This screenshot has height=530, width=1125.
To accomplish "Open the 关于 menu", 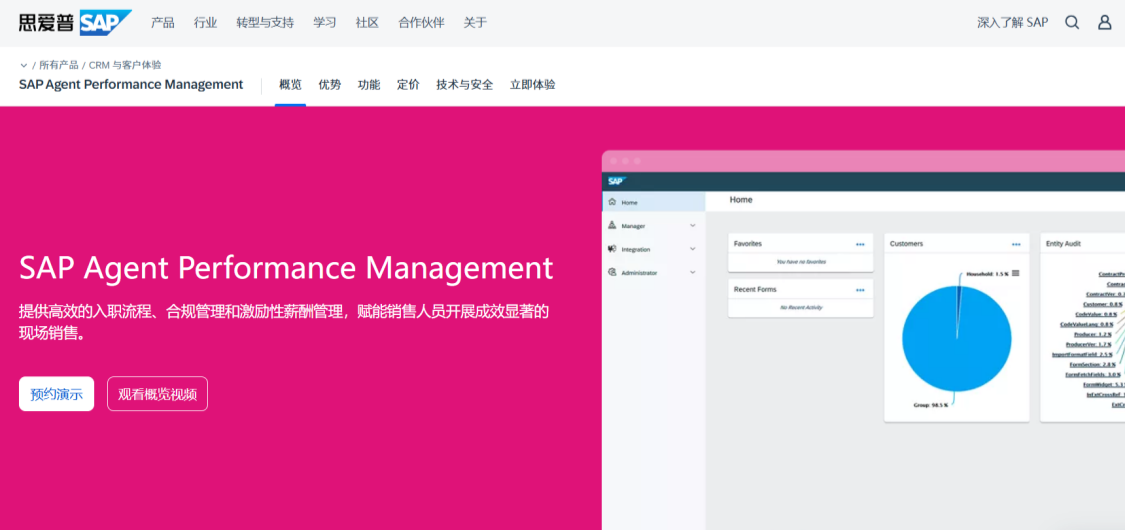I will point(475,22).
